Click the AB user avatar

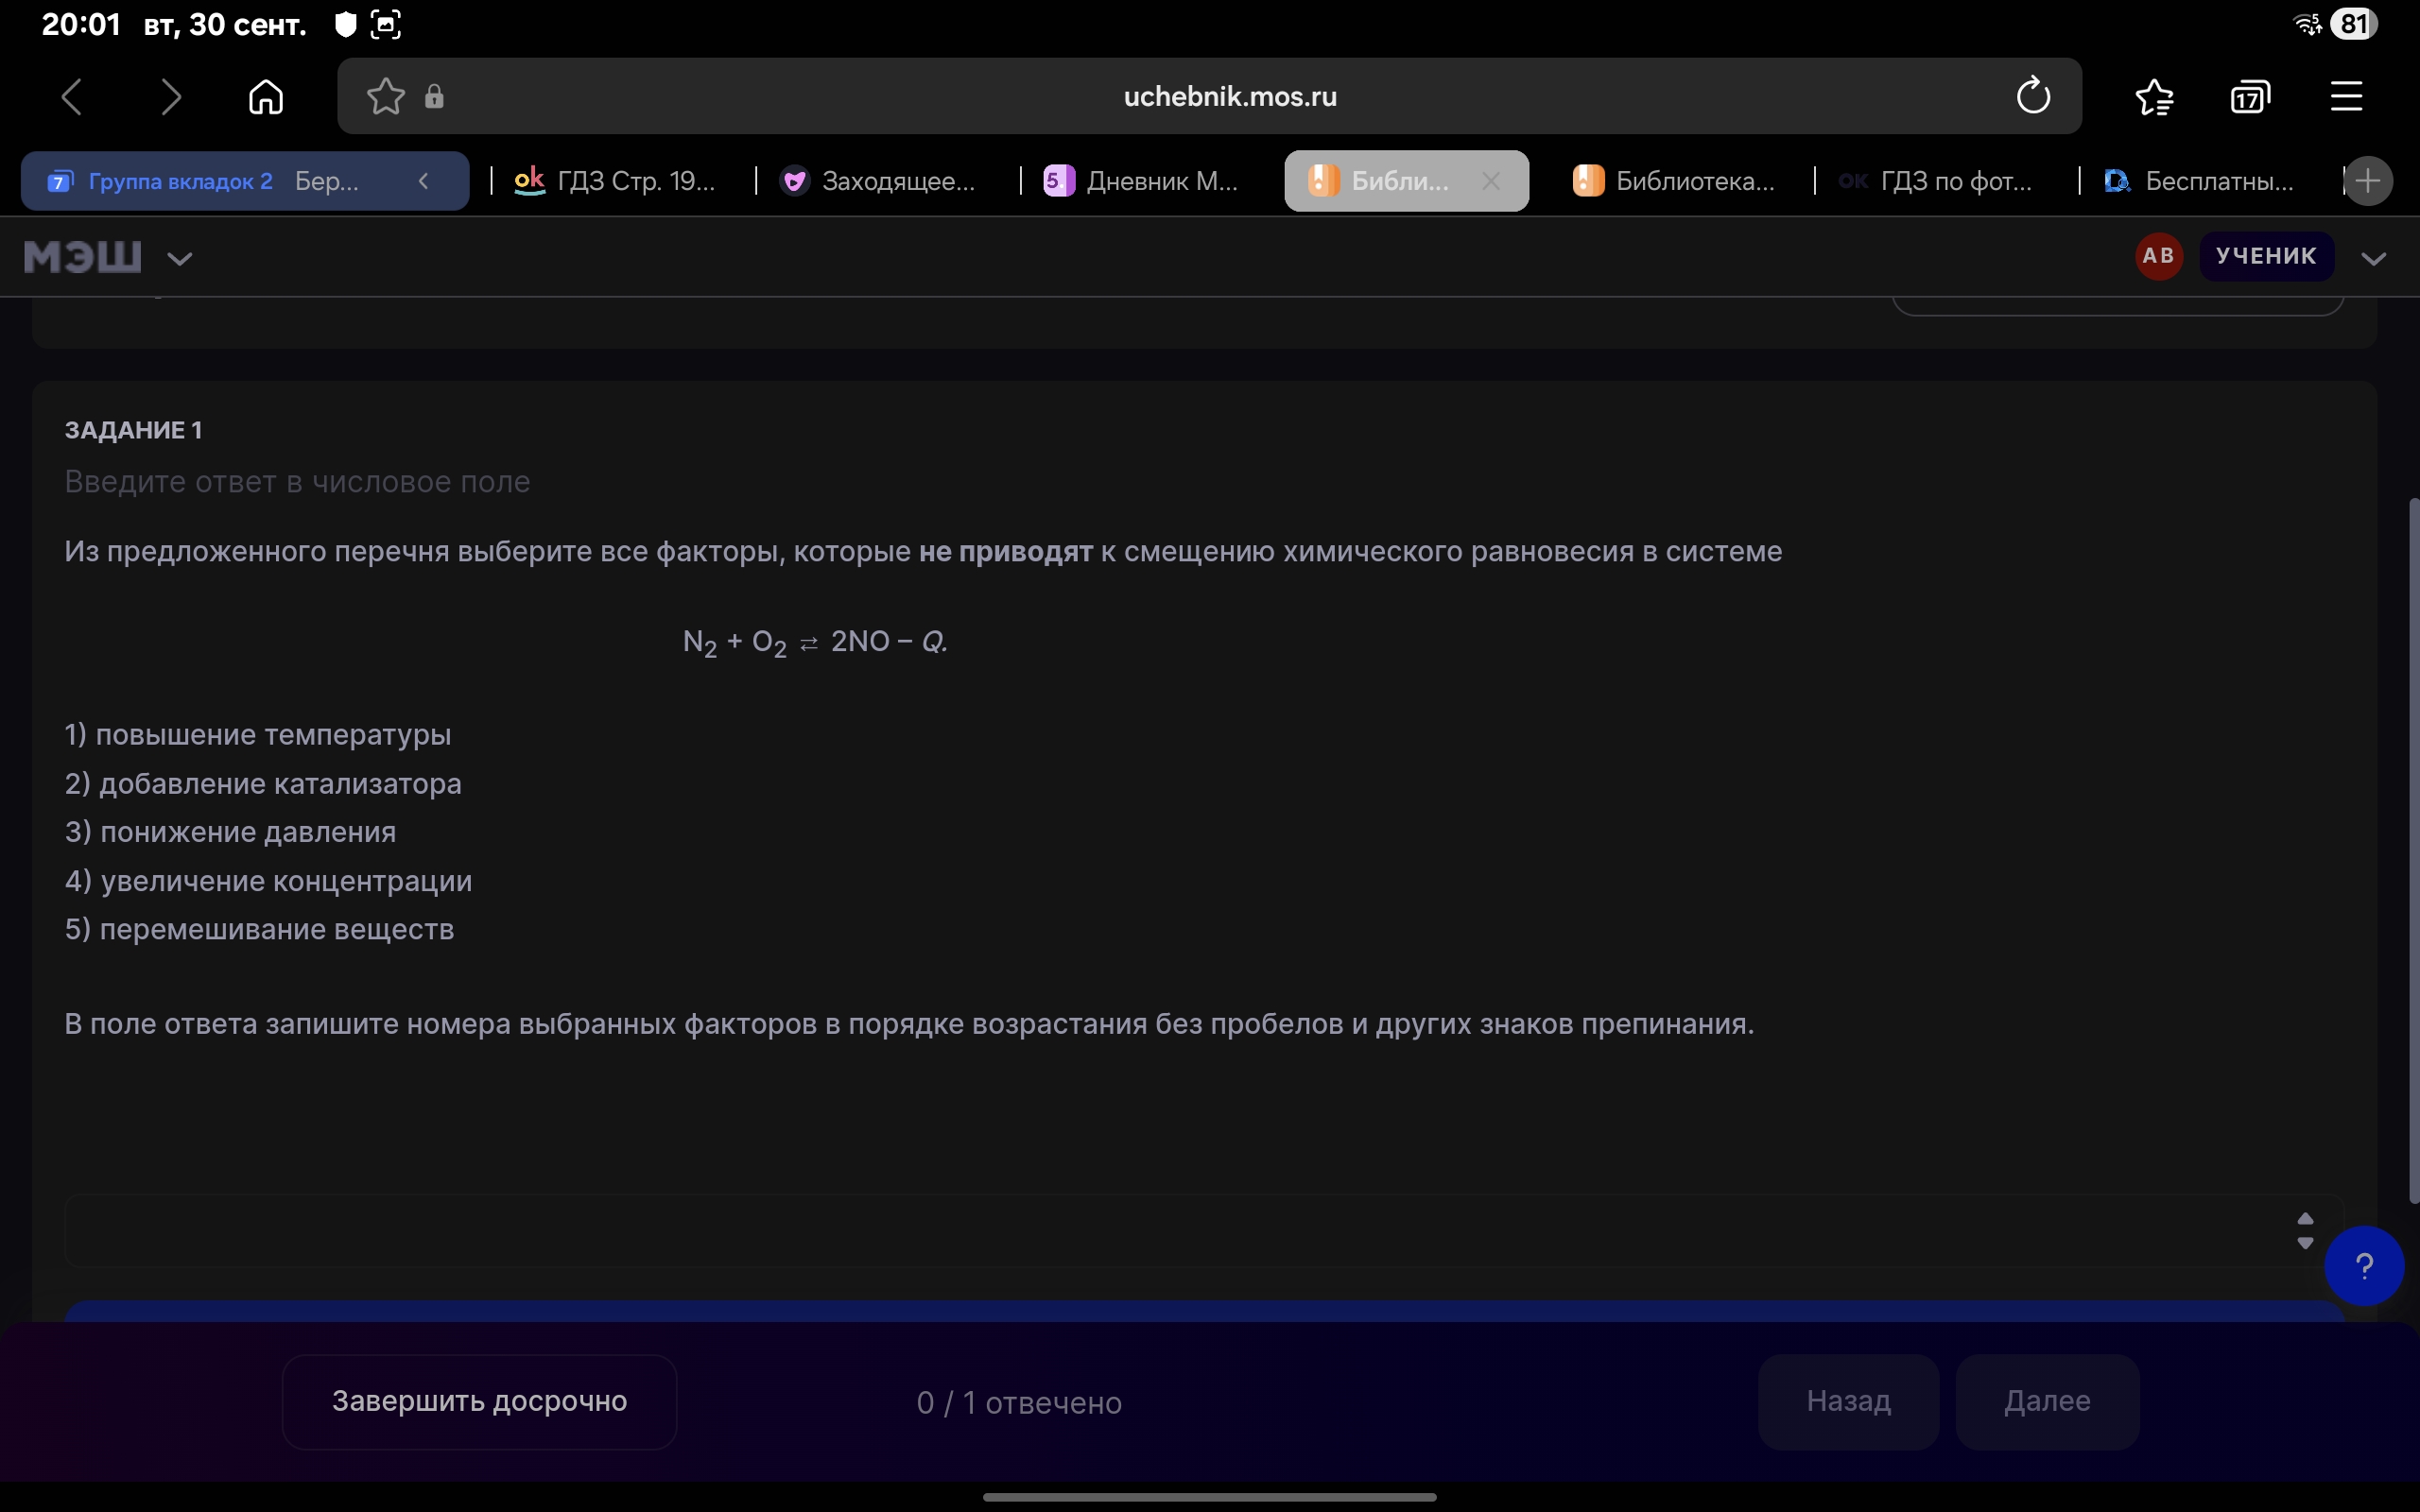(2158, 256)
